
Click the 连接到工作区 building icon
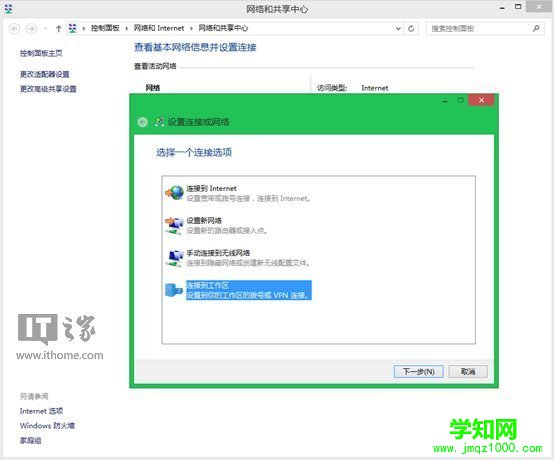[174, 290]
